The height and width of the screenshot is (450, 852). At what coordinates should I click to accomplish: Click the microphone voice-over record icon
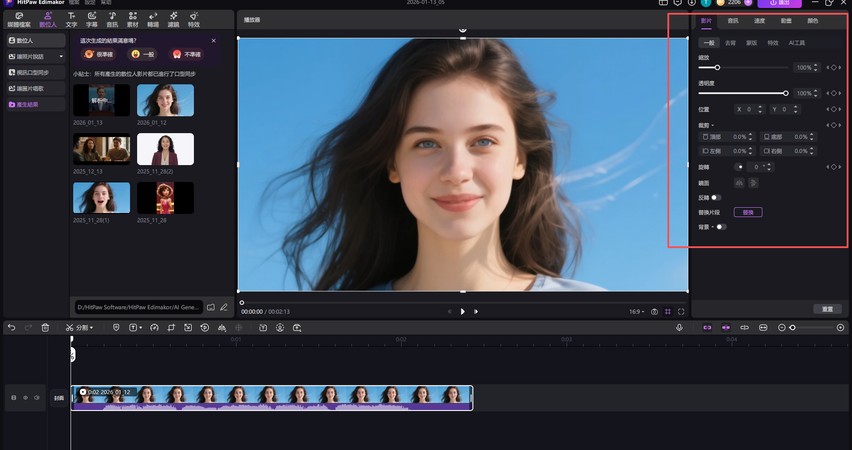pos(679,327)
